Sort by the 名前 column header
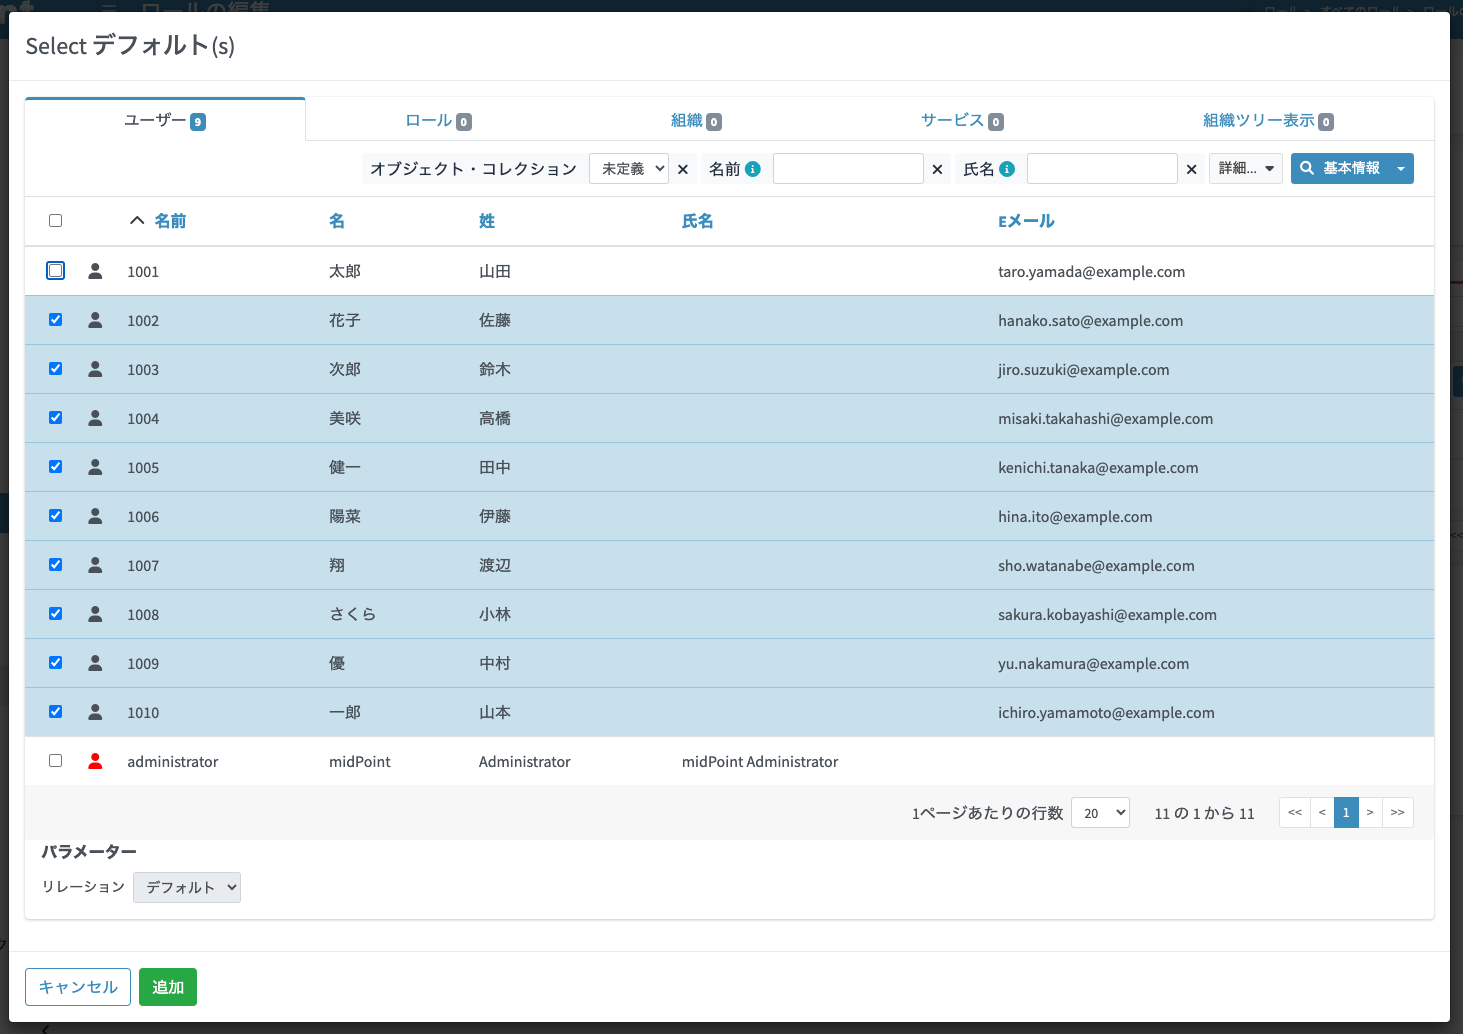 pos(170,221)
